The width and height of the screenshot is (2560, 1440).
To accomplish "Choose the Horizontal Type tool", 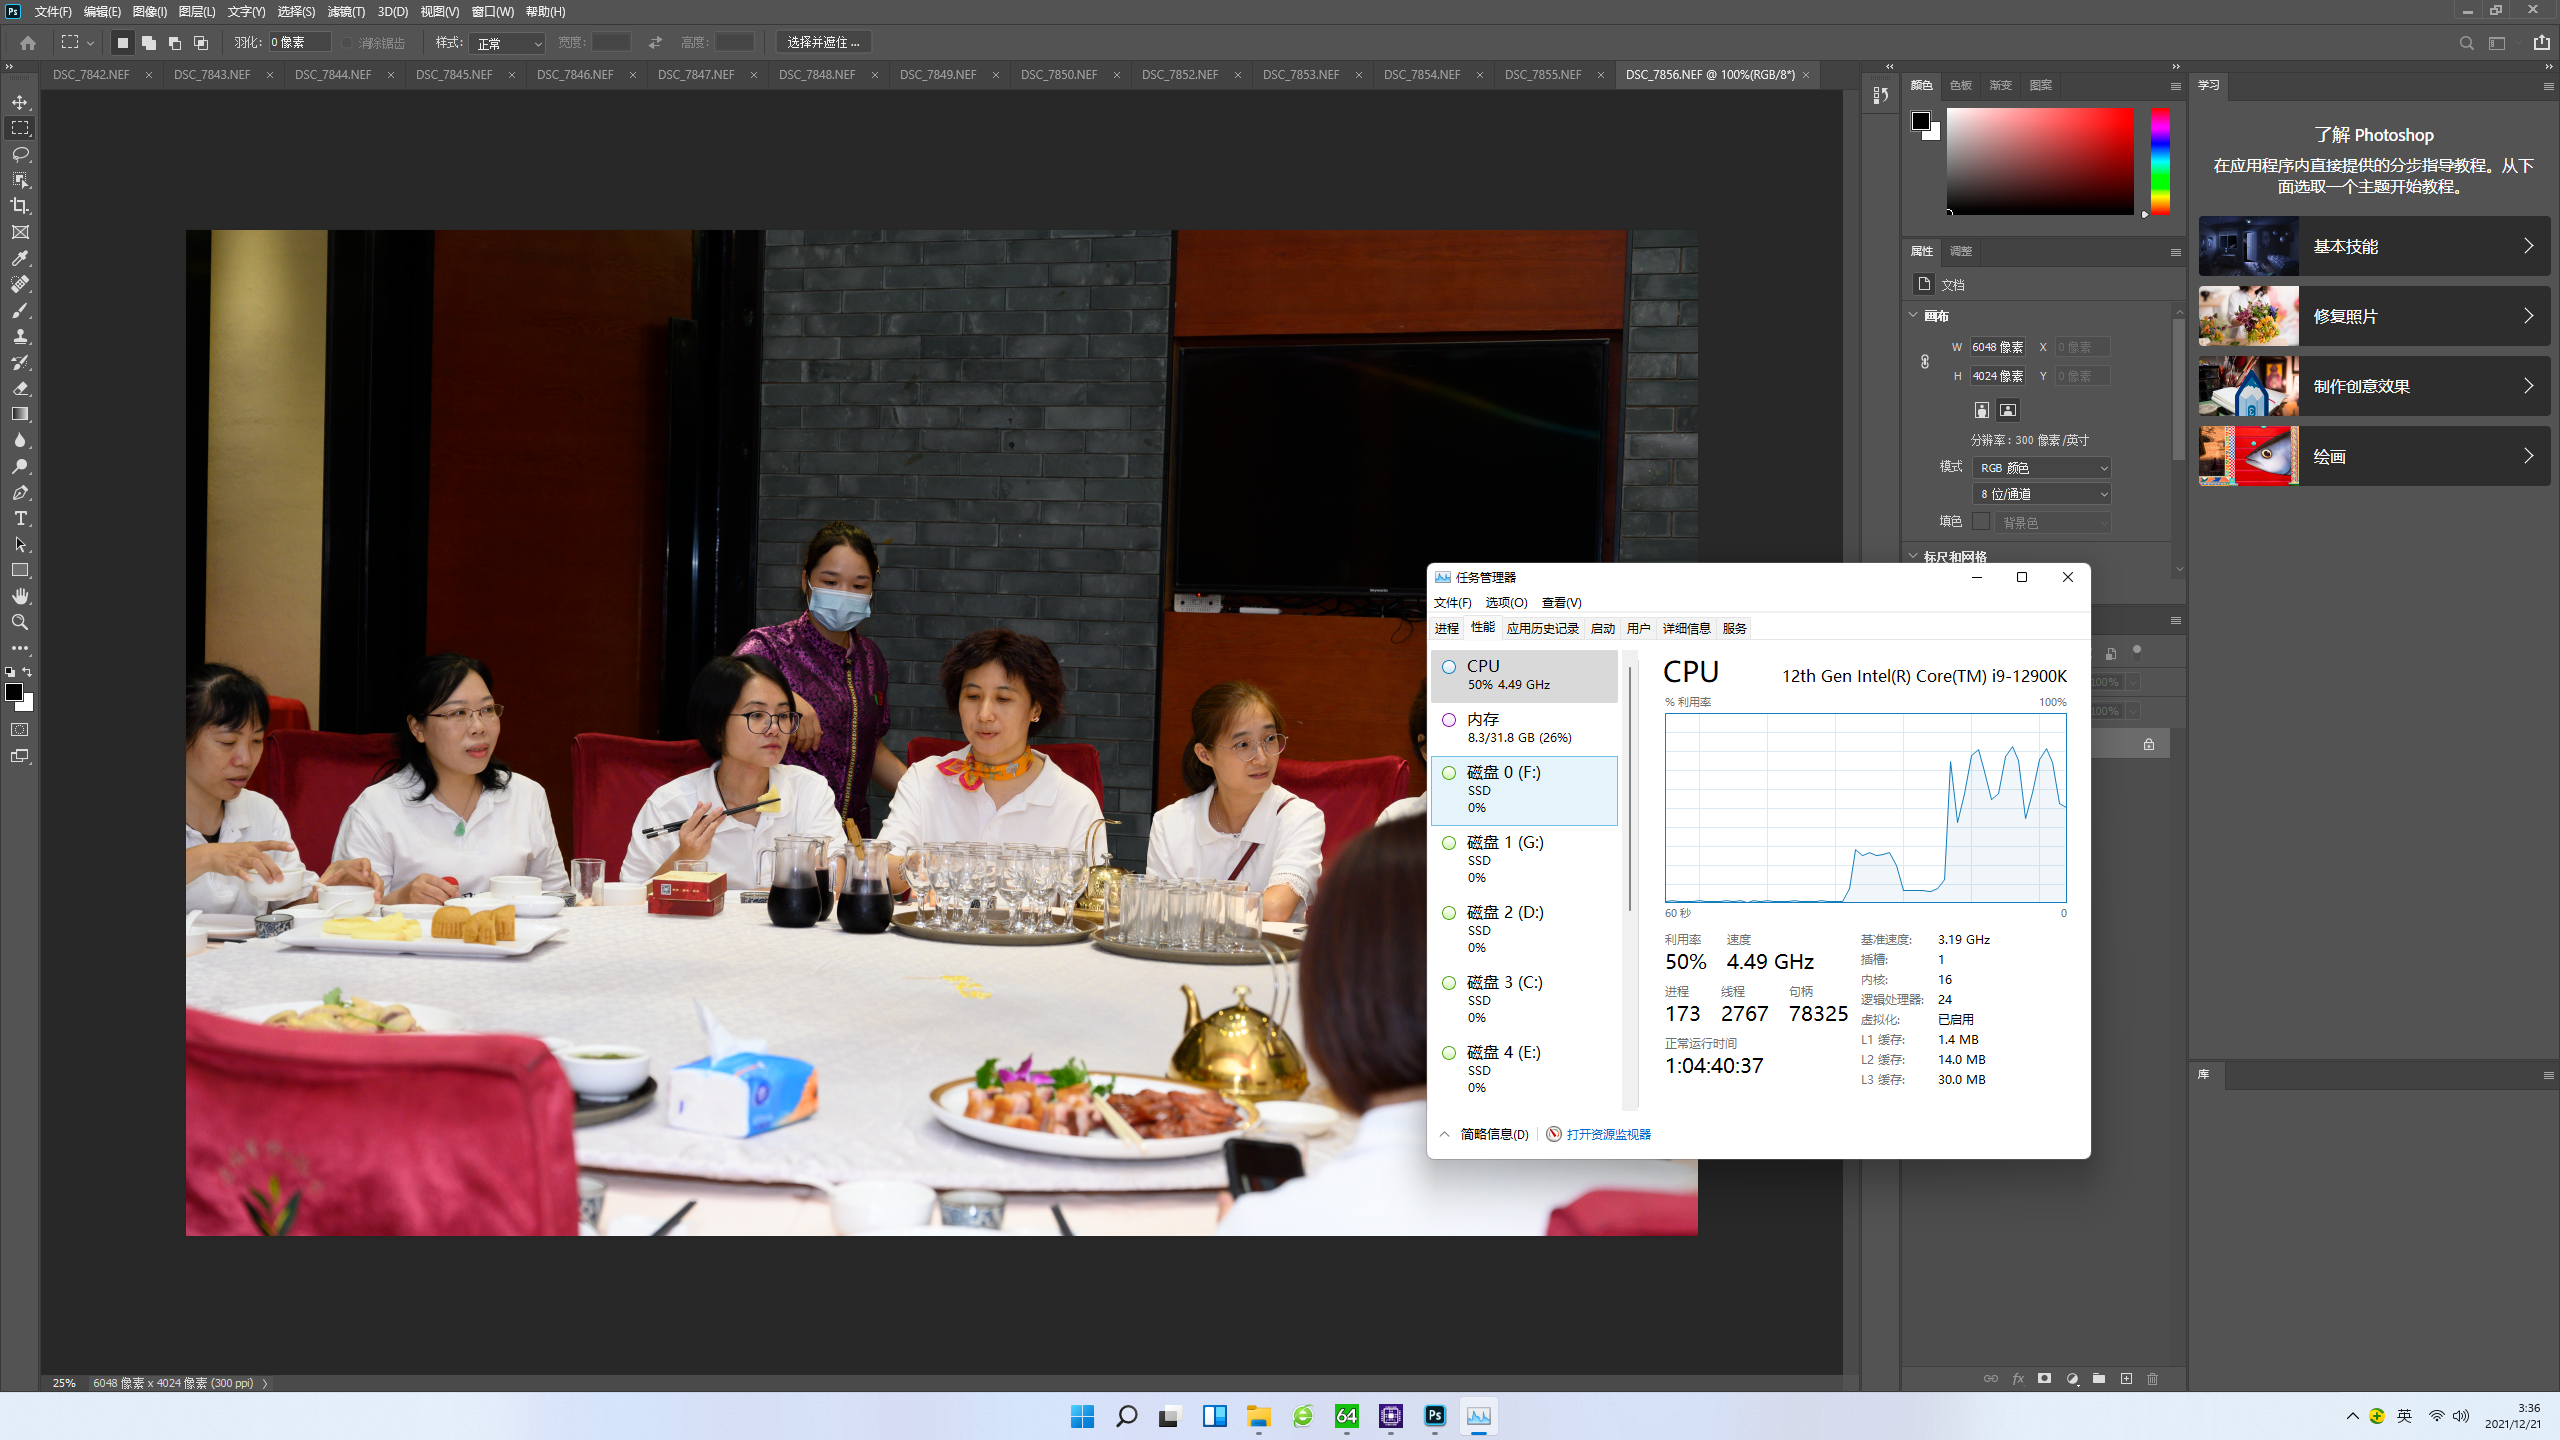I will (20, 518).
